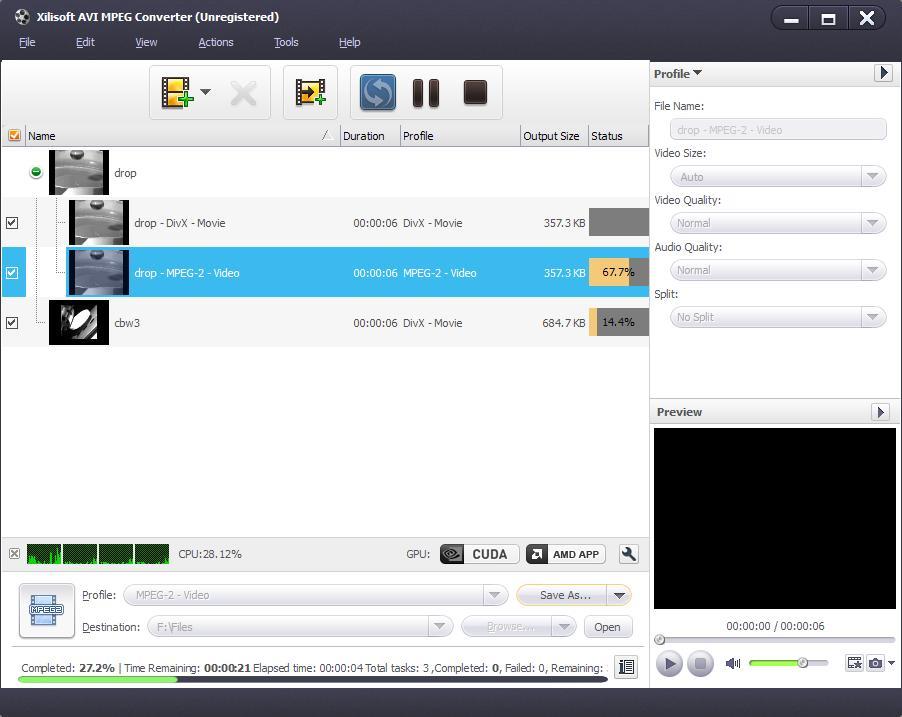Select the cbw3 video thumbnail
902x717 pixels.
tap(79, 322)
